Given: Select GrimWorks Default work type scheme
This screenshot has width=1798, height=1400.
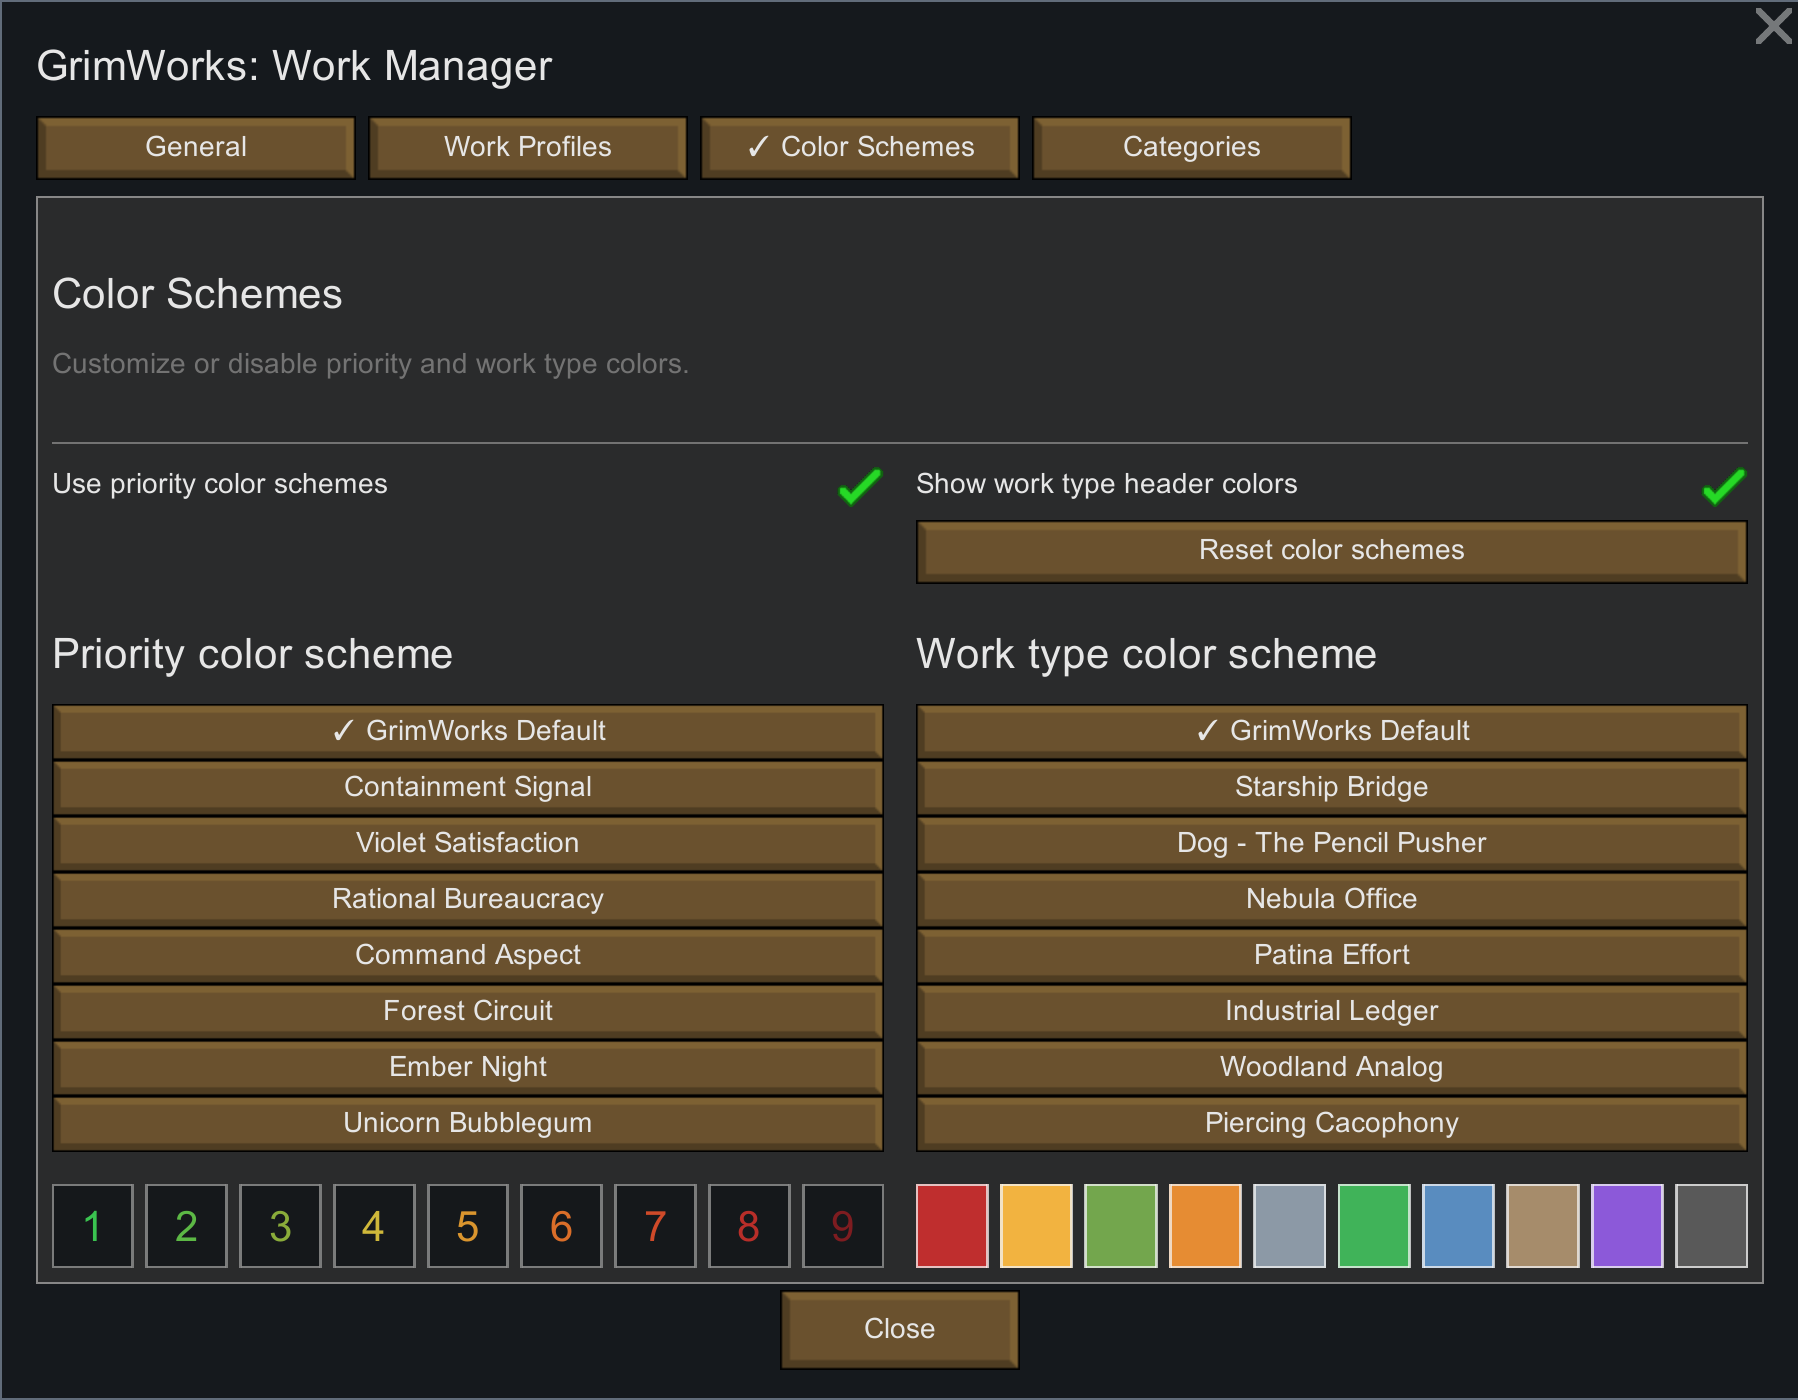Looking at the screenshot, I should (1332, 731).
